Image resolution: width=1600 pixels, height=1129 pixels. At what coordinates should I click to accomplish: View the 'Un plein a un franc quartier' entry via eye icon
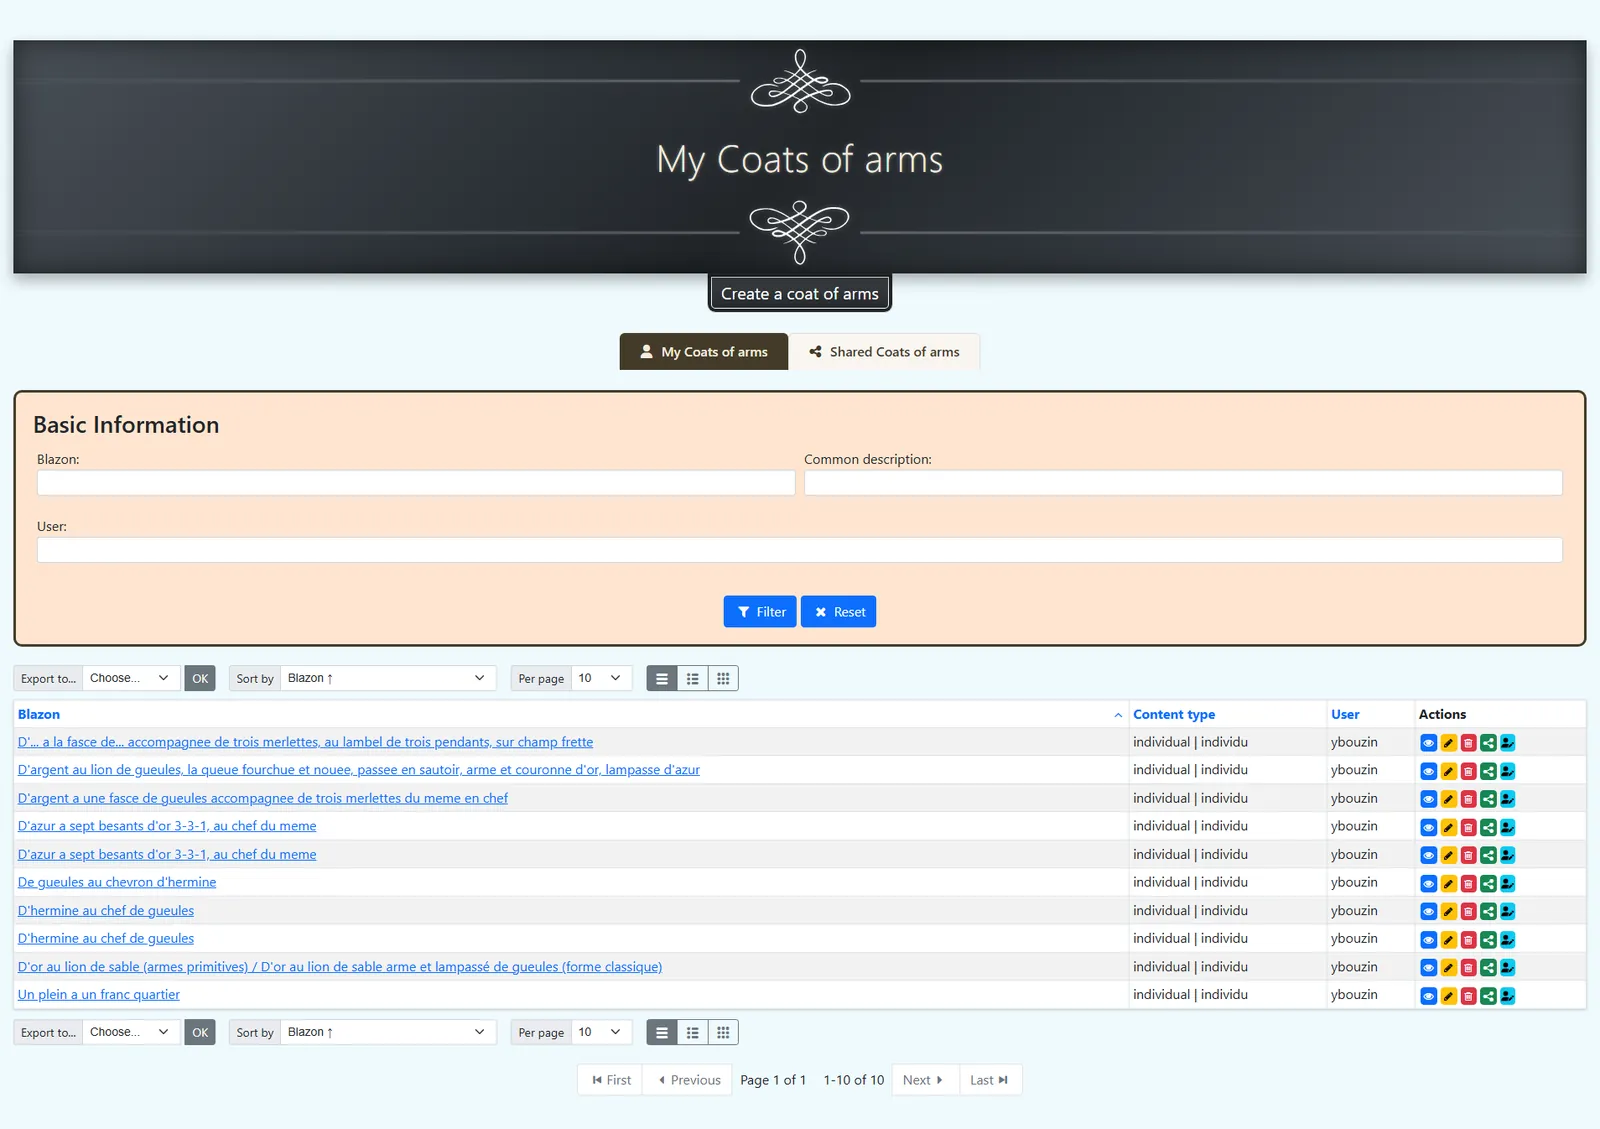pos(1428,996)
